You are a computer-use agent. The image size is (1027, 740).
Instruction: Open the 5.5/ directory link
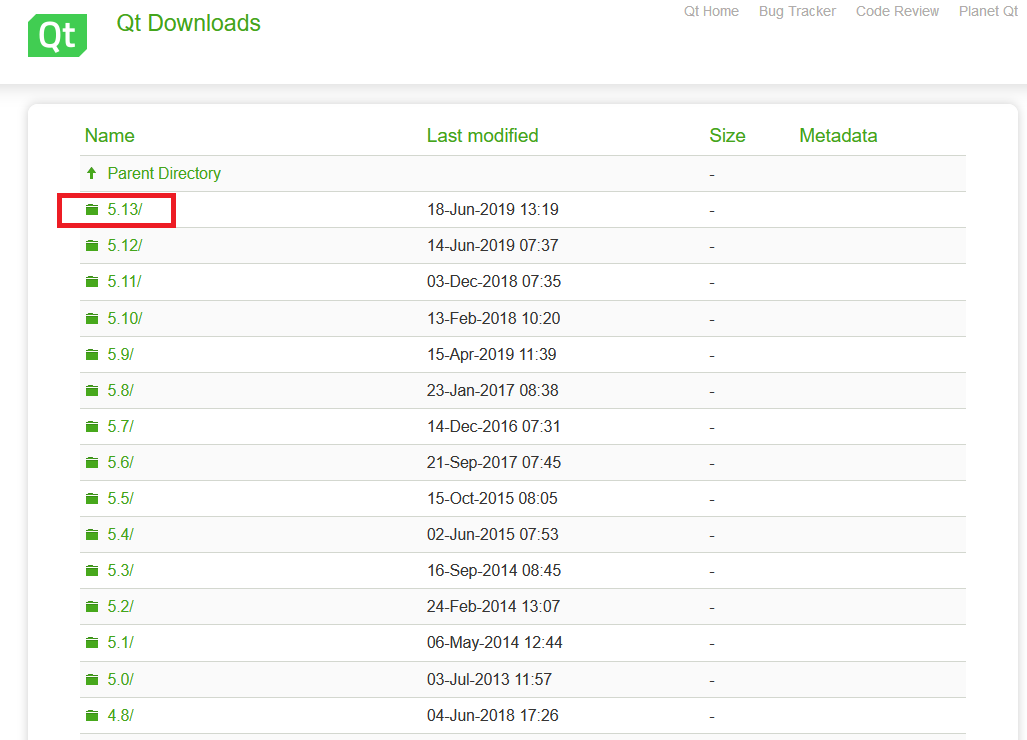pos(121,498)
